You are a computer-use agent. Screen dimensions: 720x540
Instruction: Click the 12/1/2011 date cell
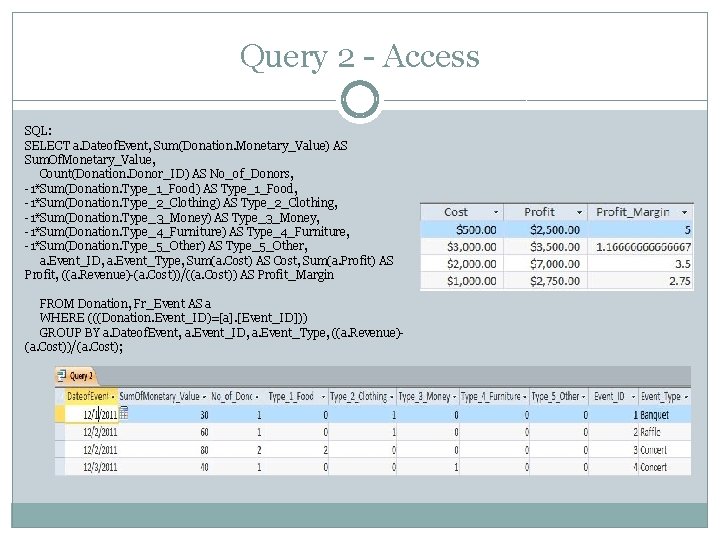pyautogui.click(x=92, y=415)
